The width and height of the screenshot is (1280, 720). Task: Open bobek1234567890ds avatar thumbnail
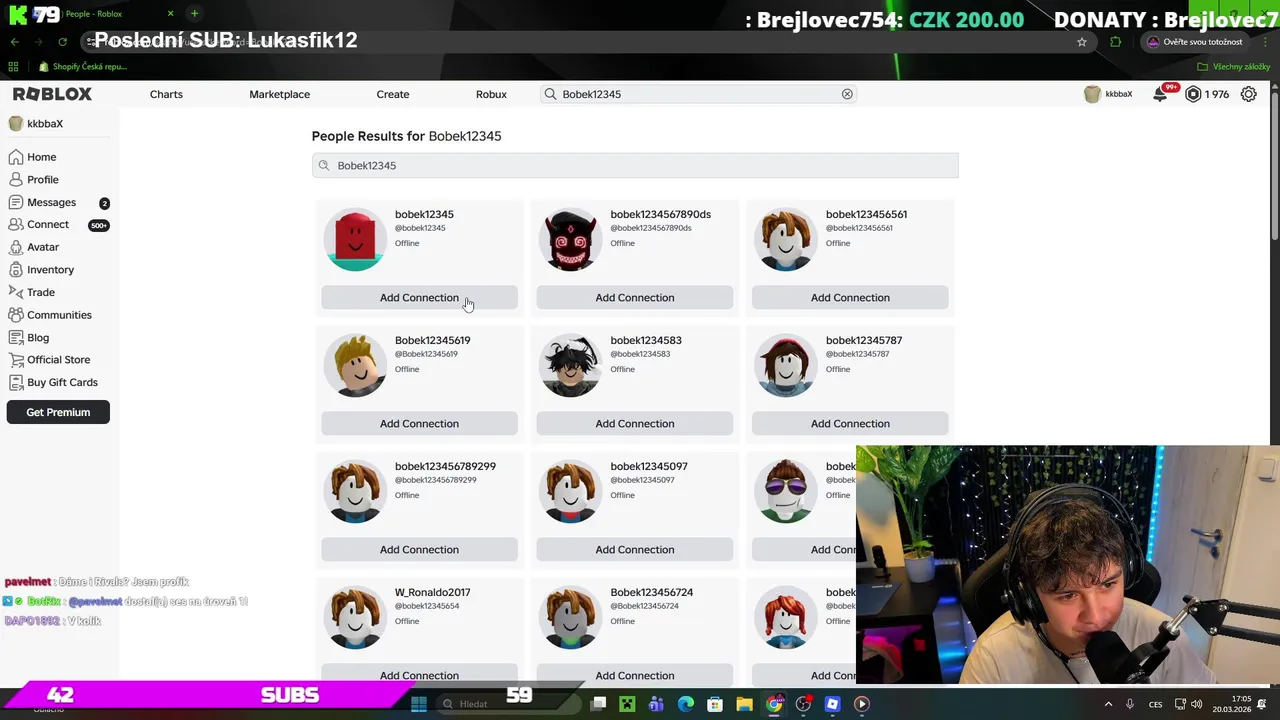571,240
